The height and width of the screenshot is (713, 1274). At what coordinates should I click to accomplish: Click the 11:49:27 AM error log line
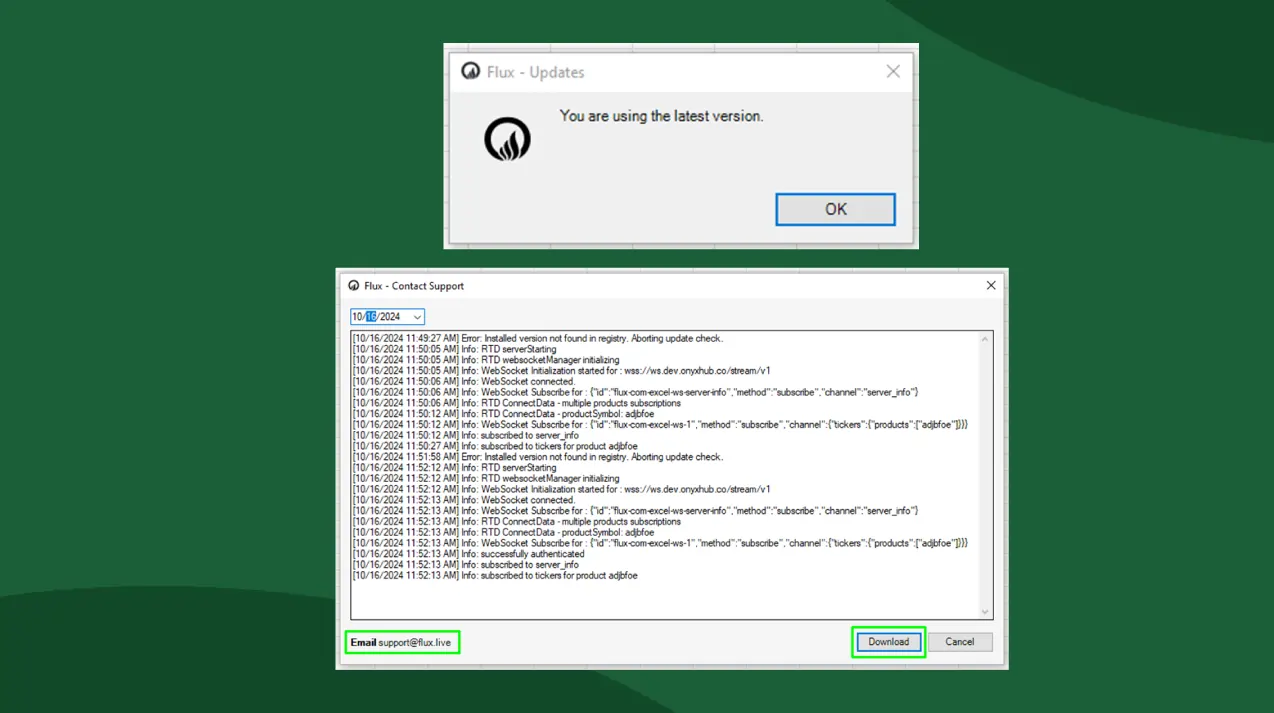point(537,339)
